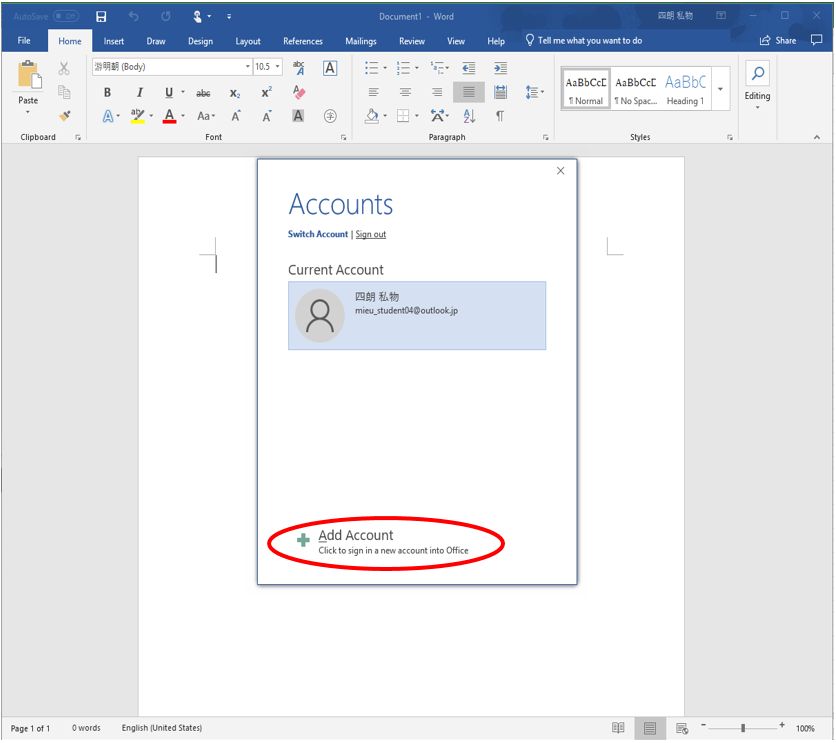The image size is (836, 743).
Task: Click the Switch Account link
Action: click(318, 234)
